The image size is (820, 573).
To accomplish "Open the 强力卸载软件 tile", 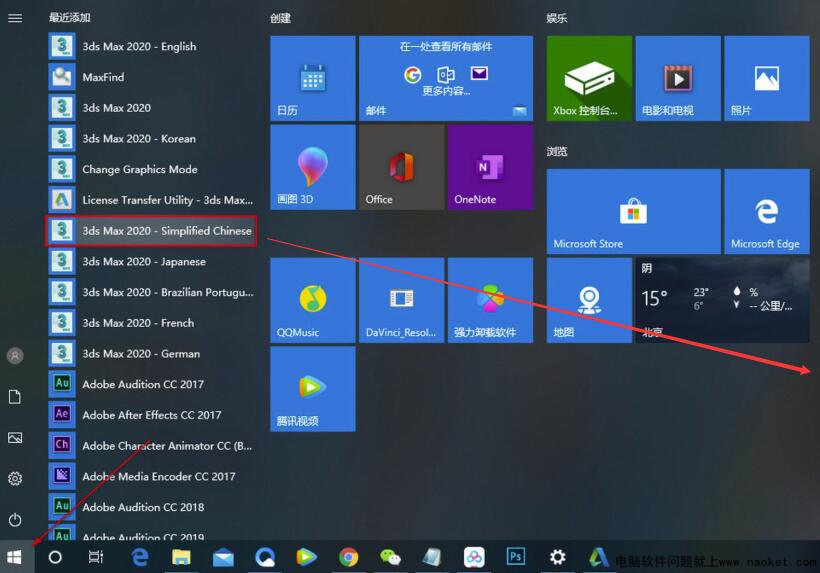I will click(x=491, y=300).
